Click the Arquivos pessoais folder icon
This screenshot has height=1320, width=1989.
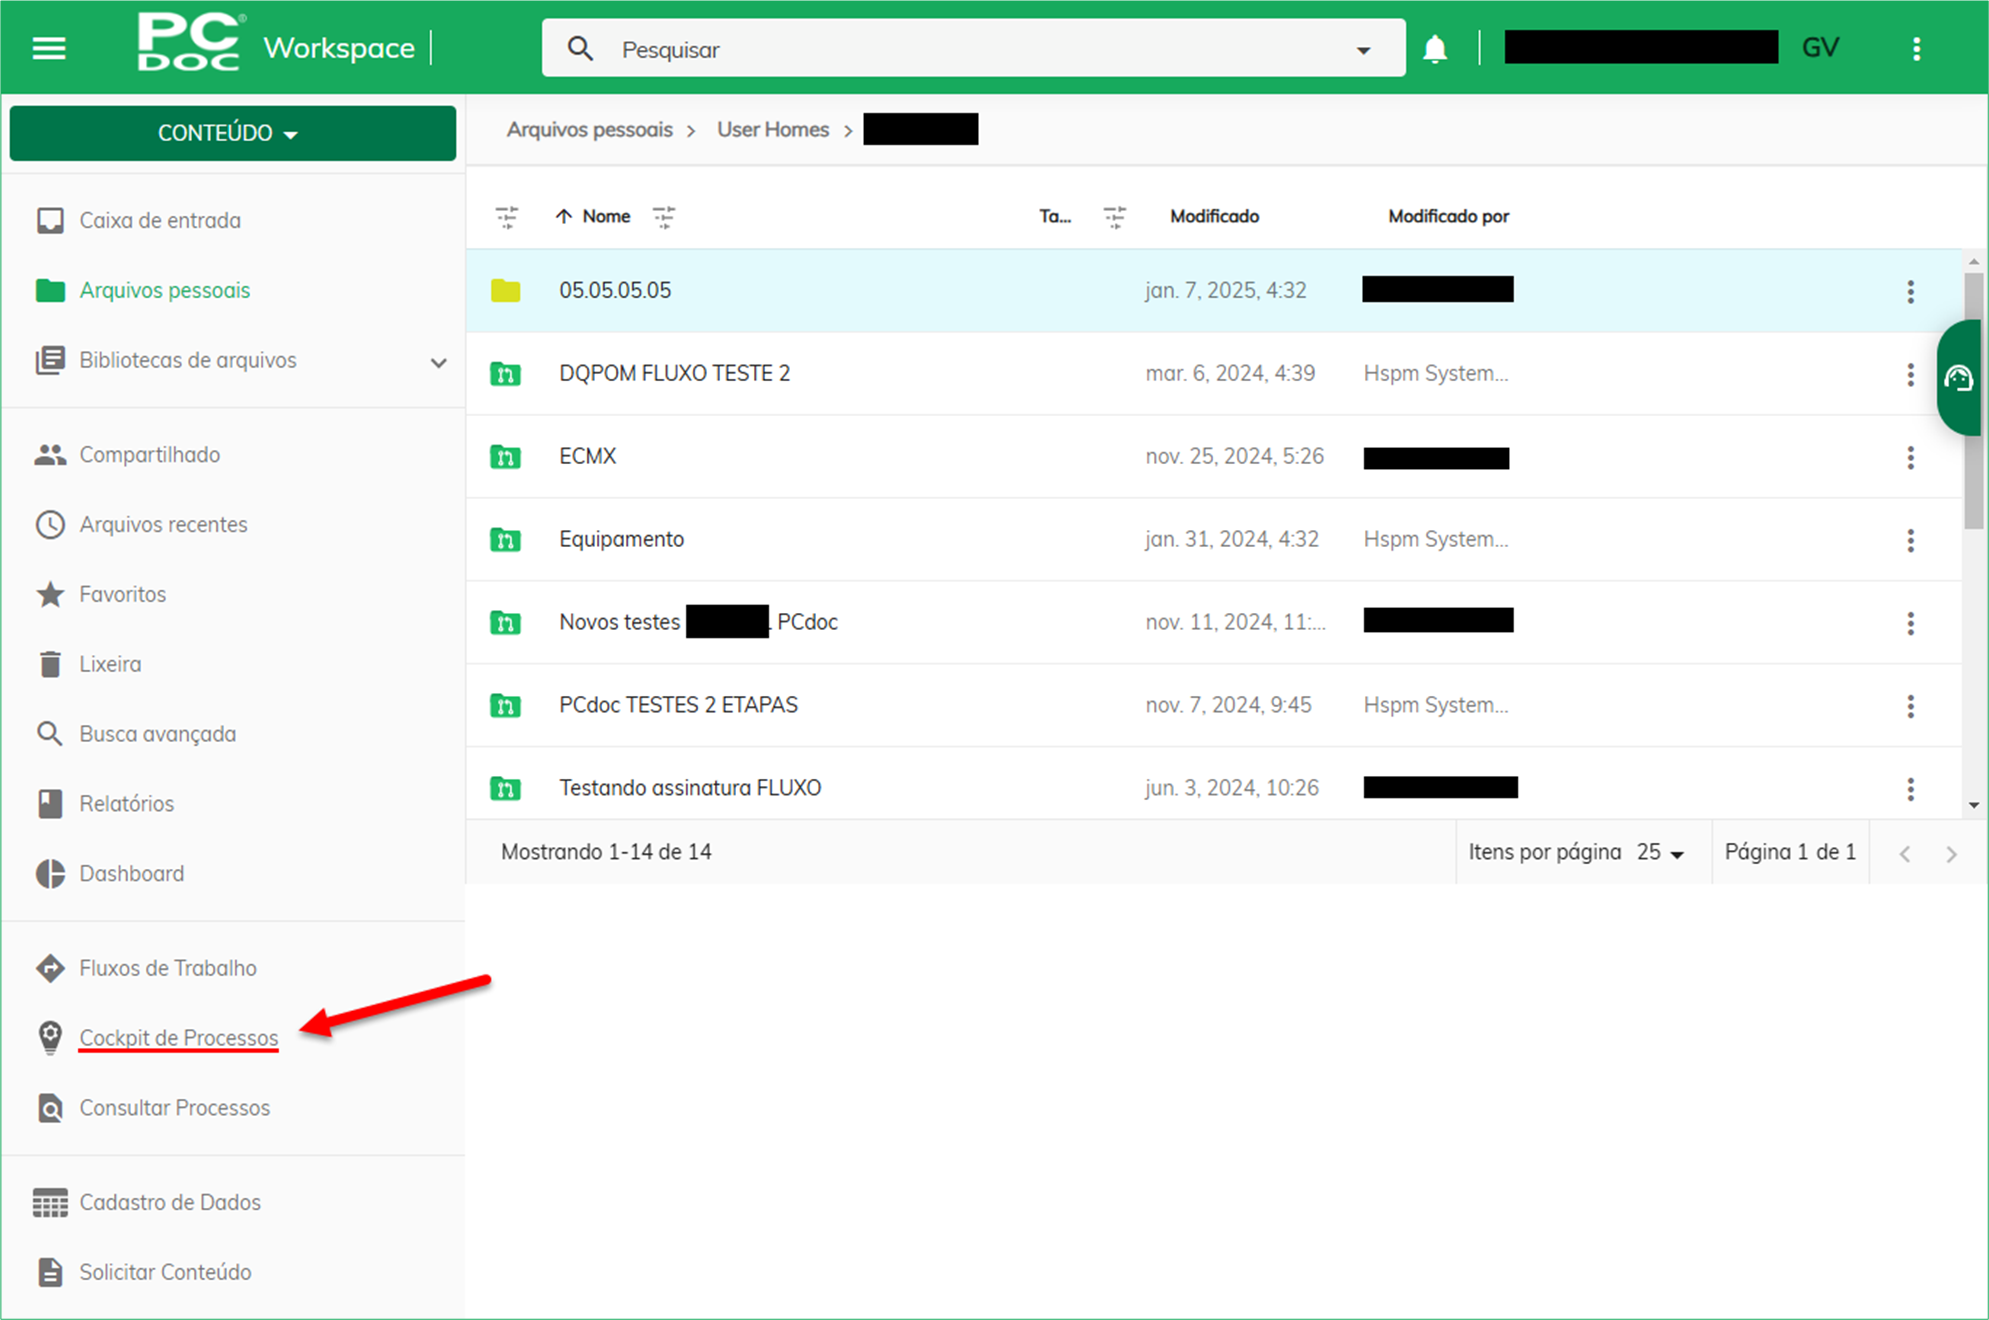[x=50, y=290]
